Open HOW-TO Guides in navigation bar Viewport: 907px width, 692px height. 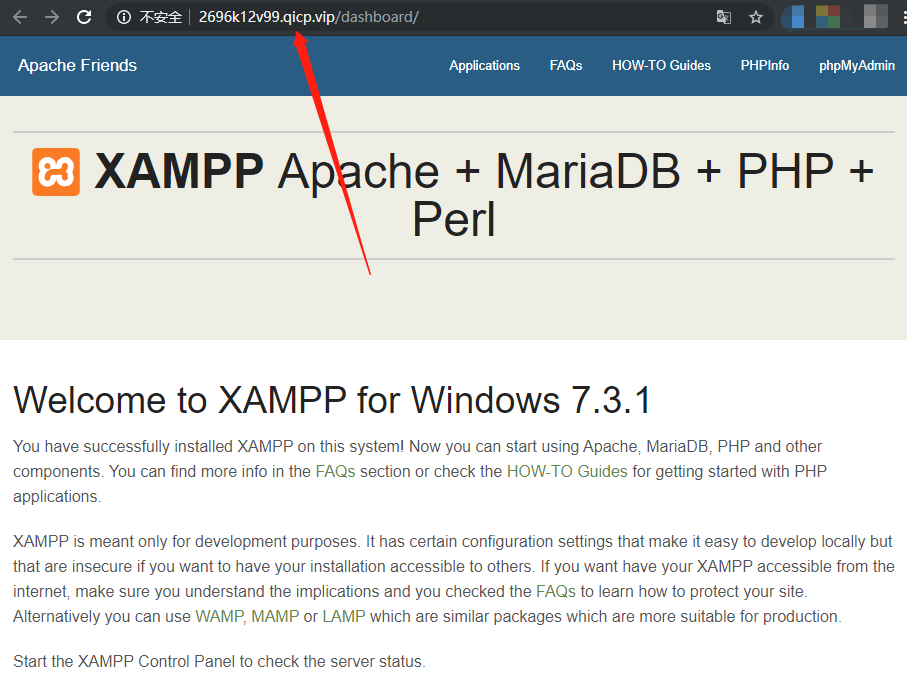pyautogui.click(x=661, y=65)
